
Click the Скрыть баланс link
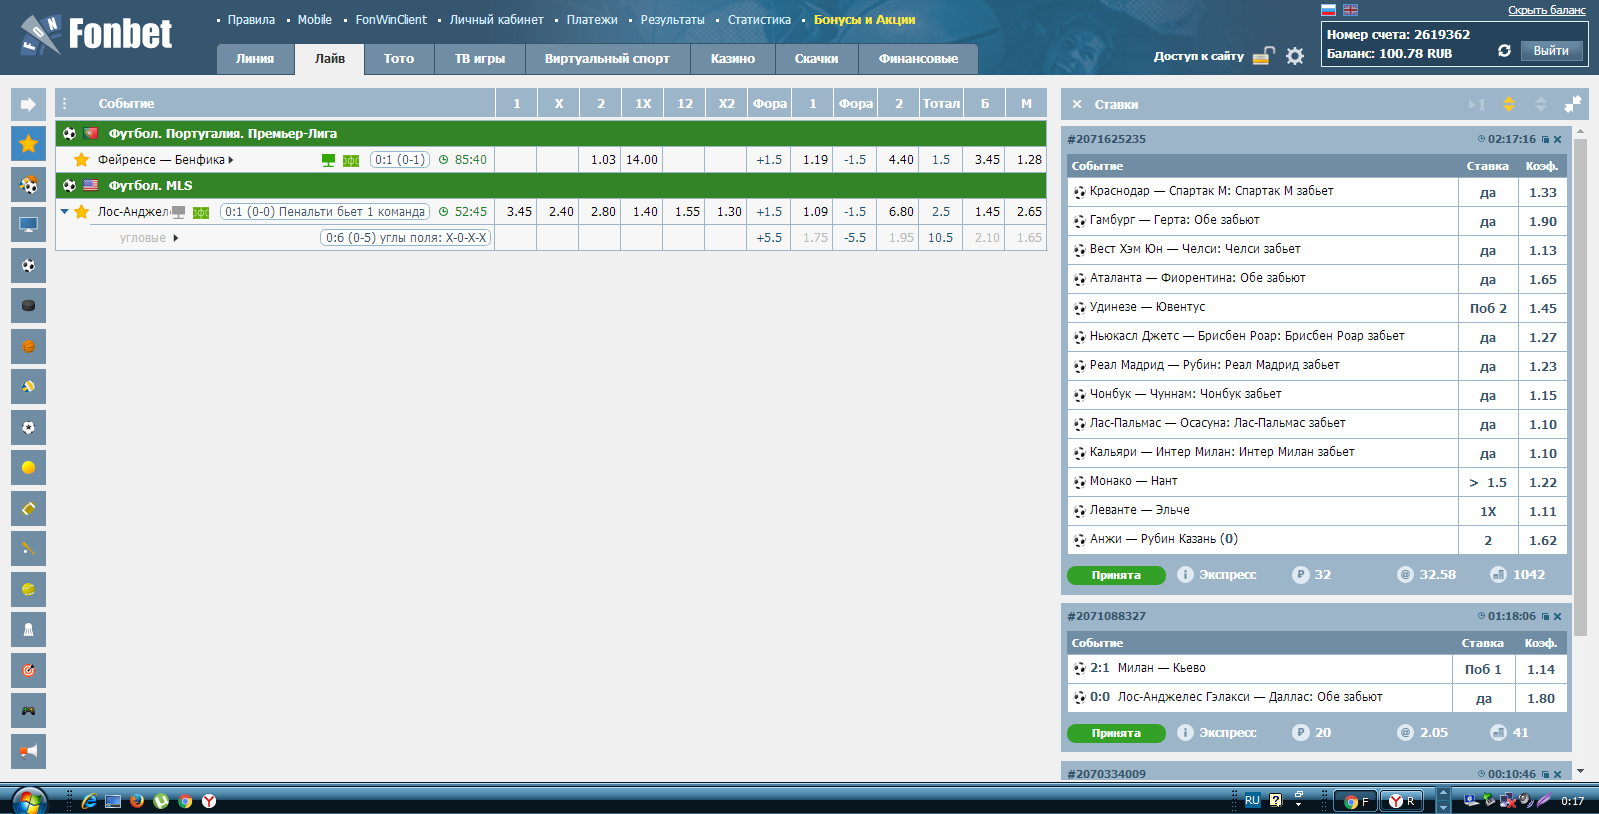pos(1547,10)
